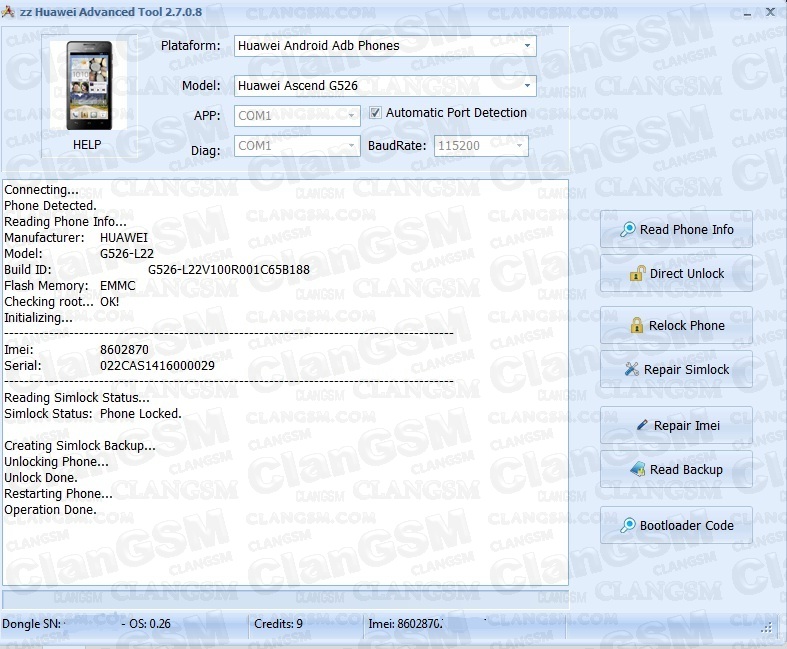The height and width of the screenshot is (649, 787).
Task: Click magnifier icon on Read Phone Info
Action: coord(627,229)
